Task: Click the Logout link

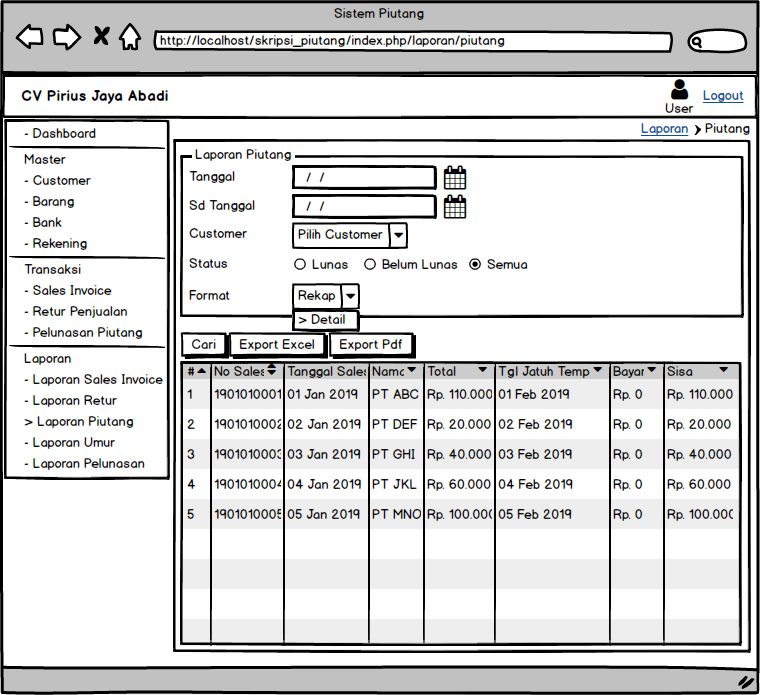Action: 723,95
